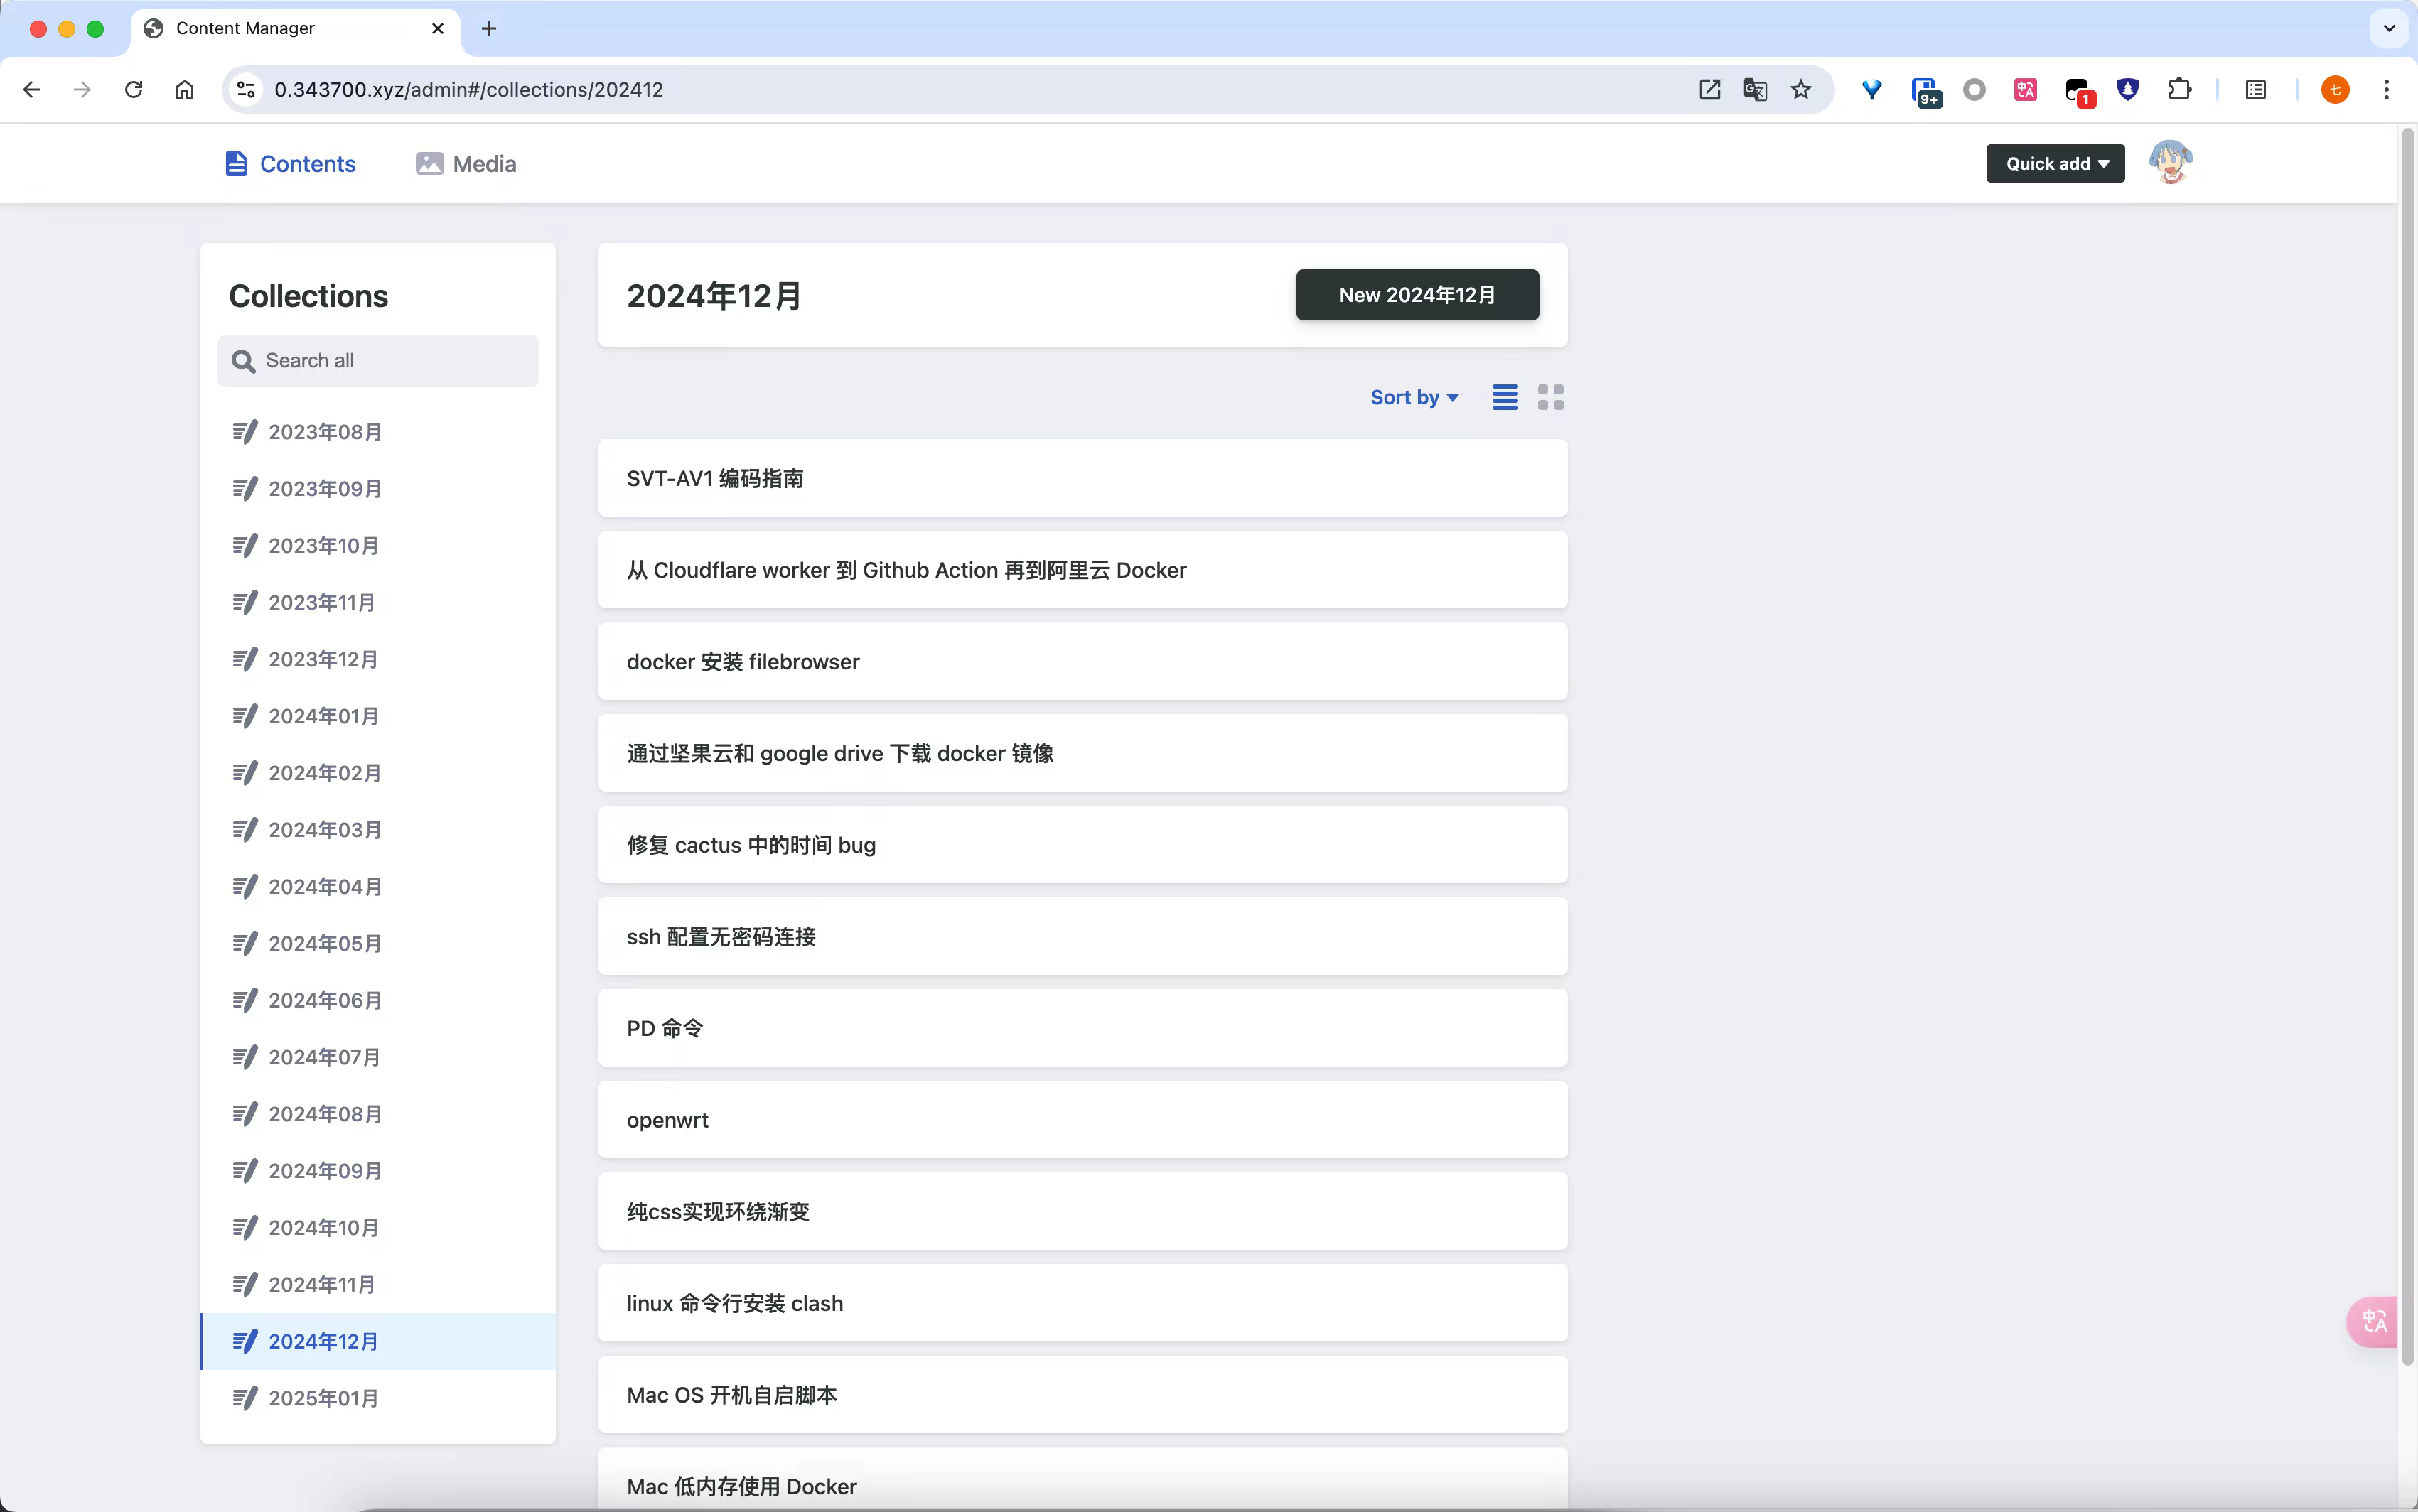The width and height of the screenshot is (2418, 1512).
Task: Open the 2023年09月 collection
Action: (378, 489)
